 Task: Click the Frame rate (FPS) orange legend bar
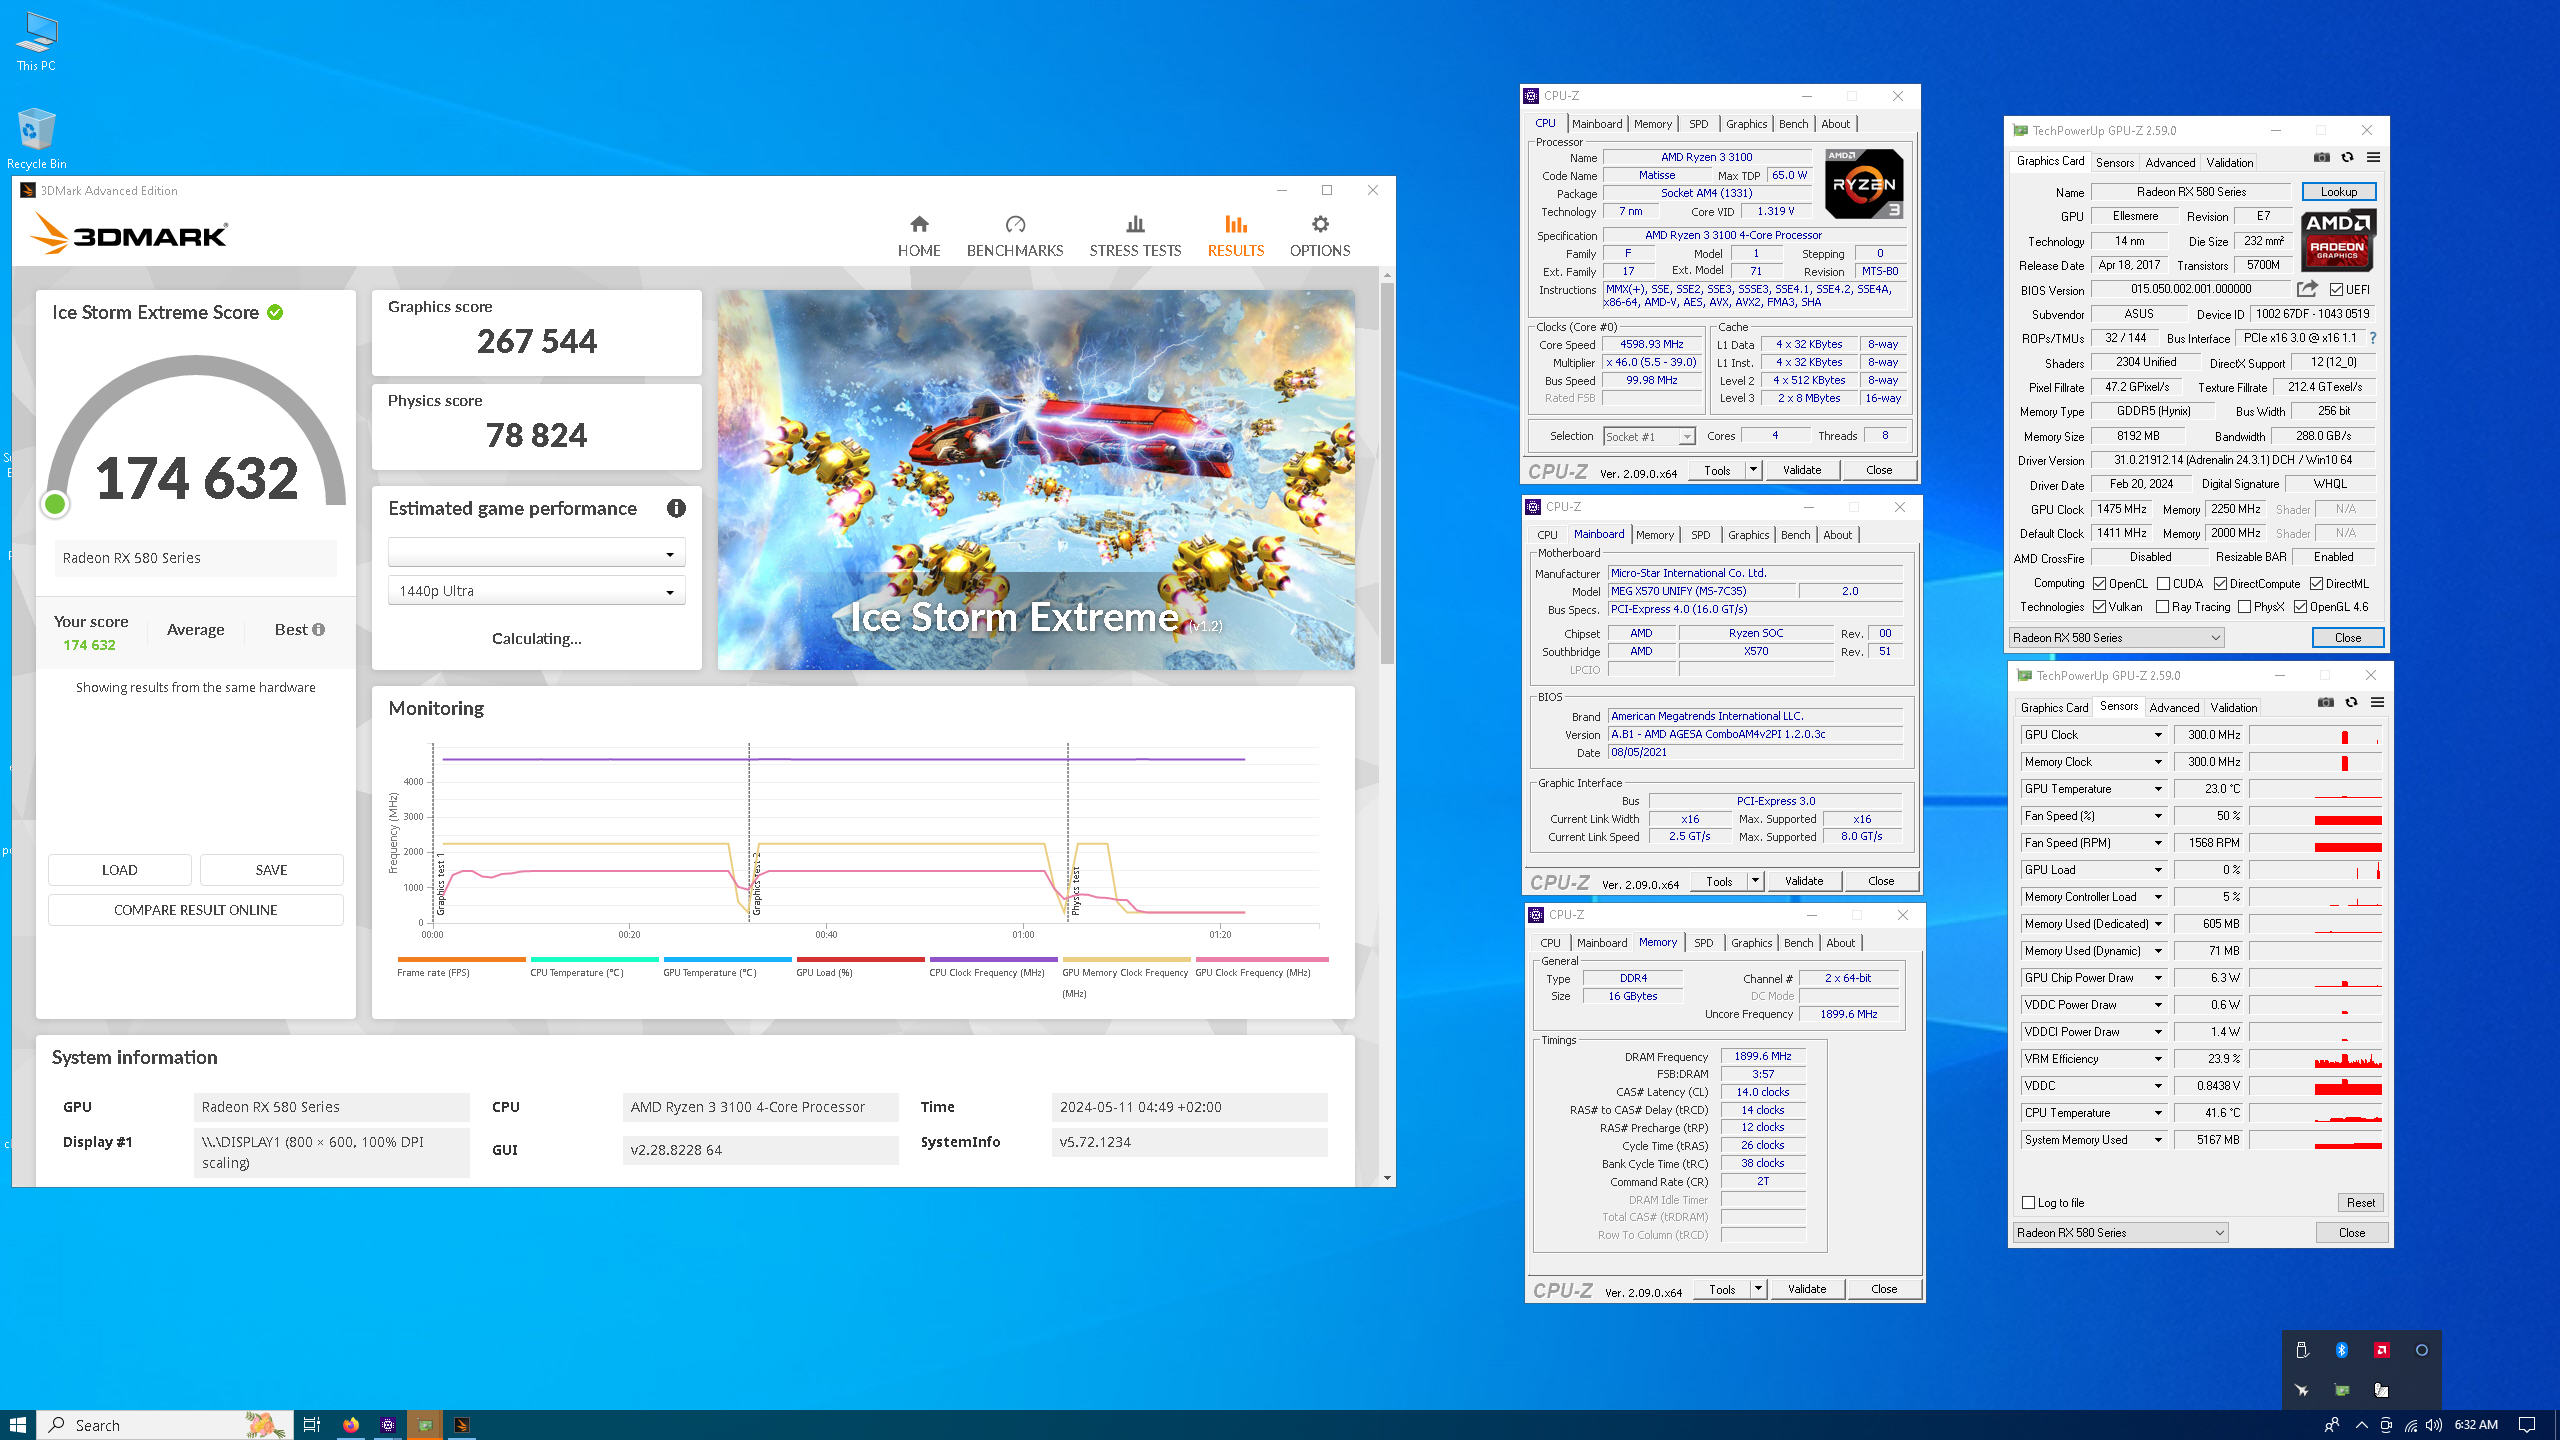461,959
